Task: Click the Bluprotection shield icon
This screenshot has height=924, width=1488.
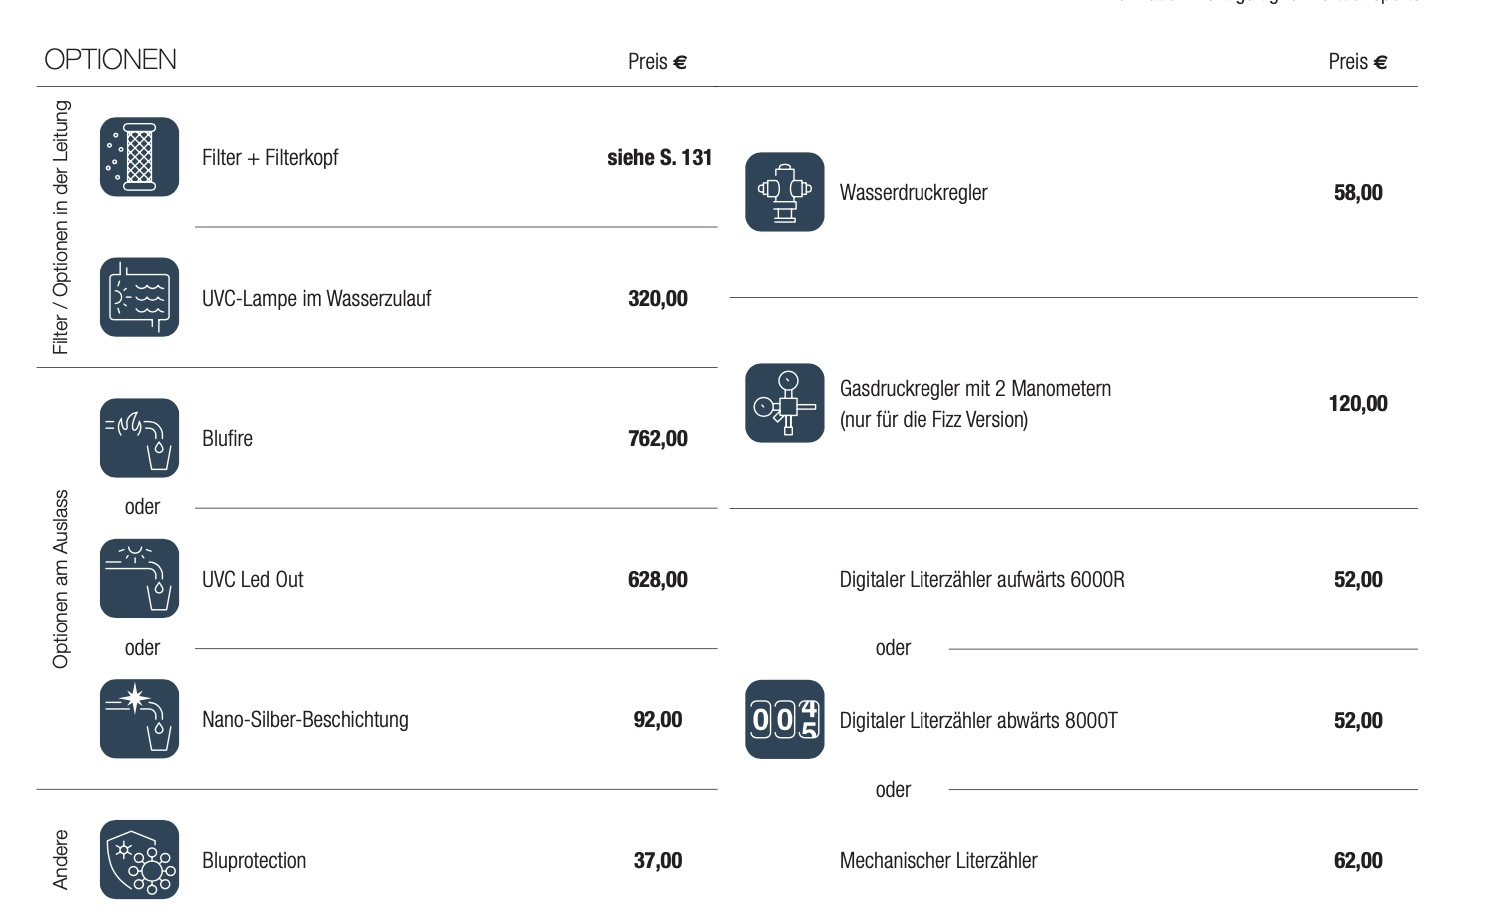Action: 139,859
